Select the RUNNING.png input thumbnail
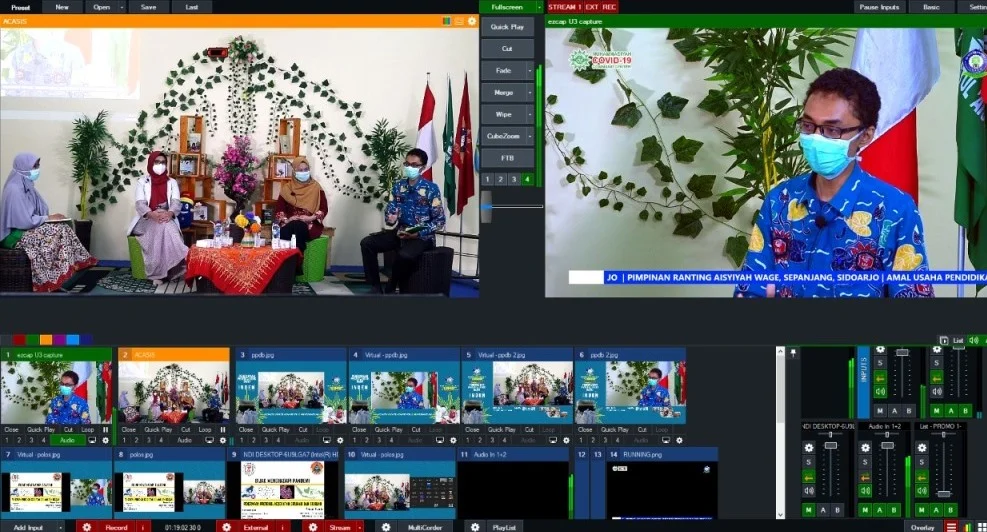Screen dimensions: 987x532 (x=663, y=490)
